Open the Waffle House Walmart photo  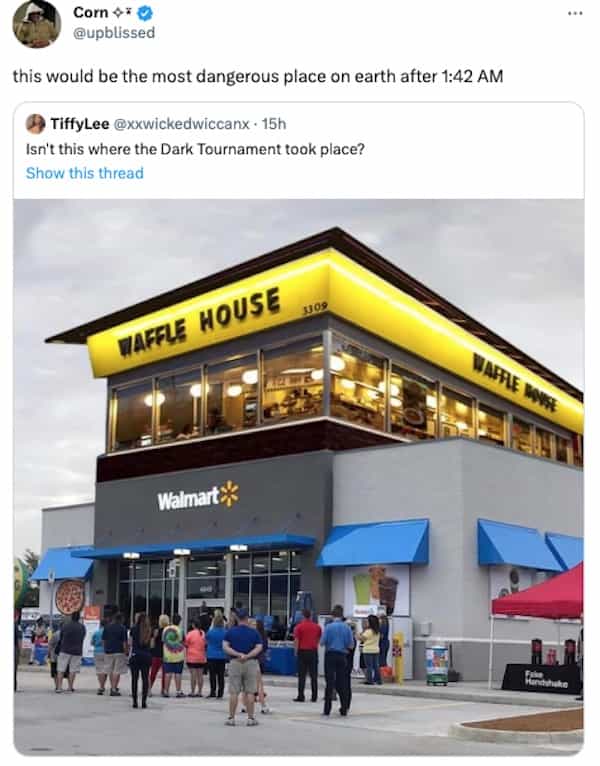click(299, 476)
